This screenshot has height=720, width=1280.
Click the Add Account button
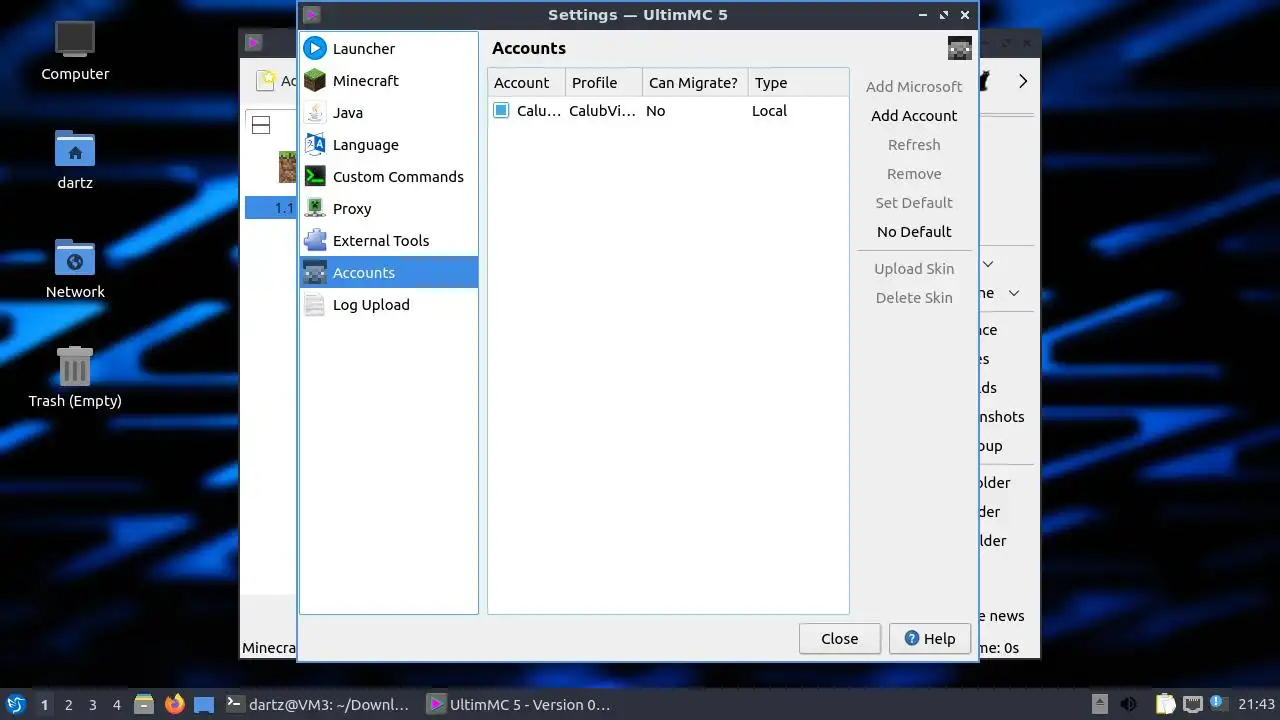(914, 115)
